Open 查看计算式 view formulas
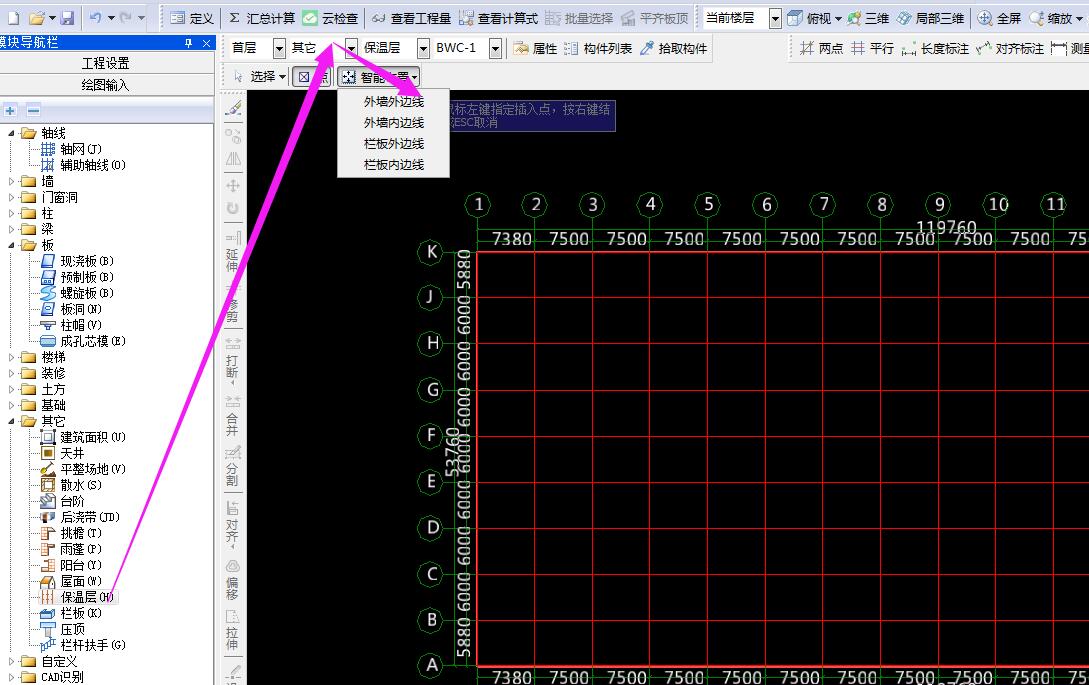 pyautogui.click(x=498, y=18)
